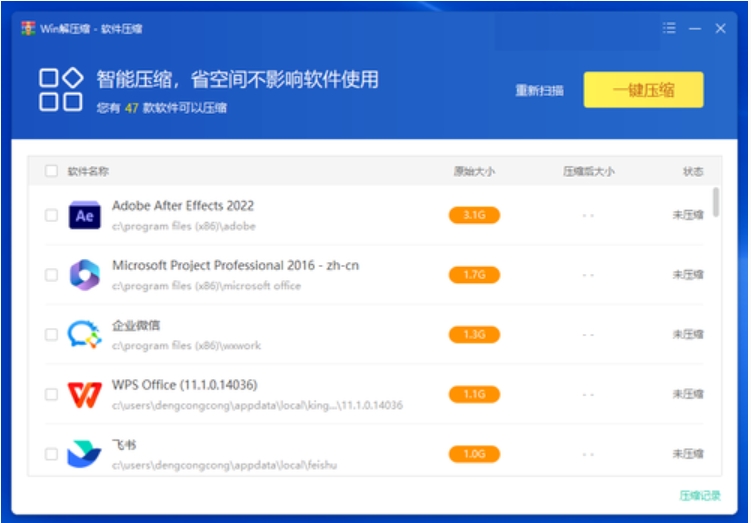Screen dimensions: 751x523
Task: Click the 1.3G size badge
Action: [474, 334]
